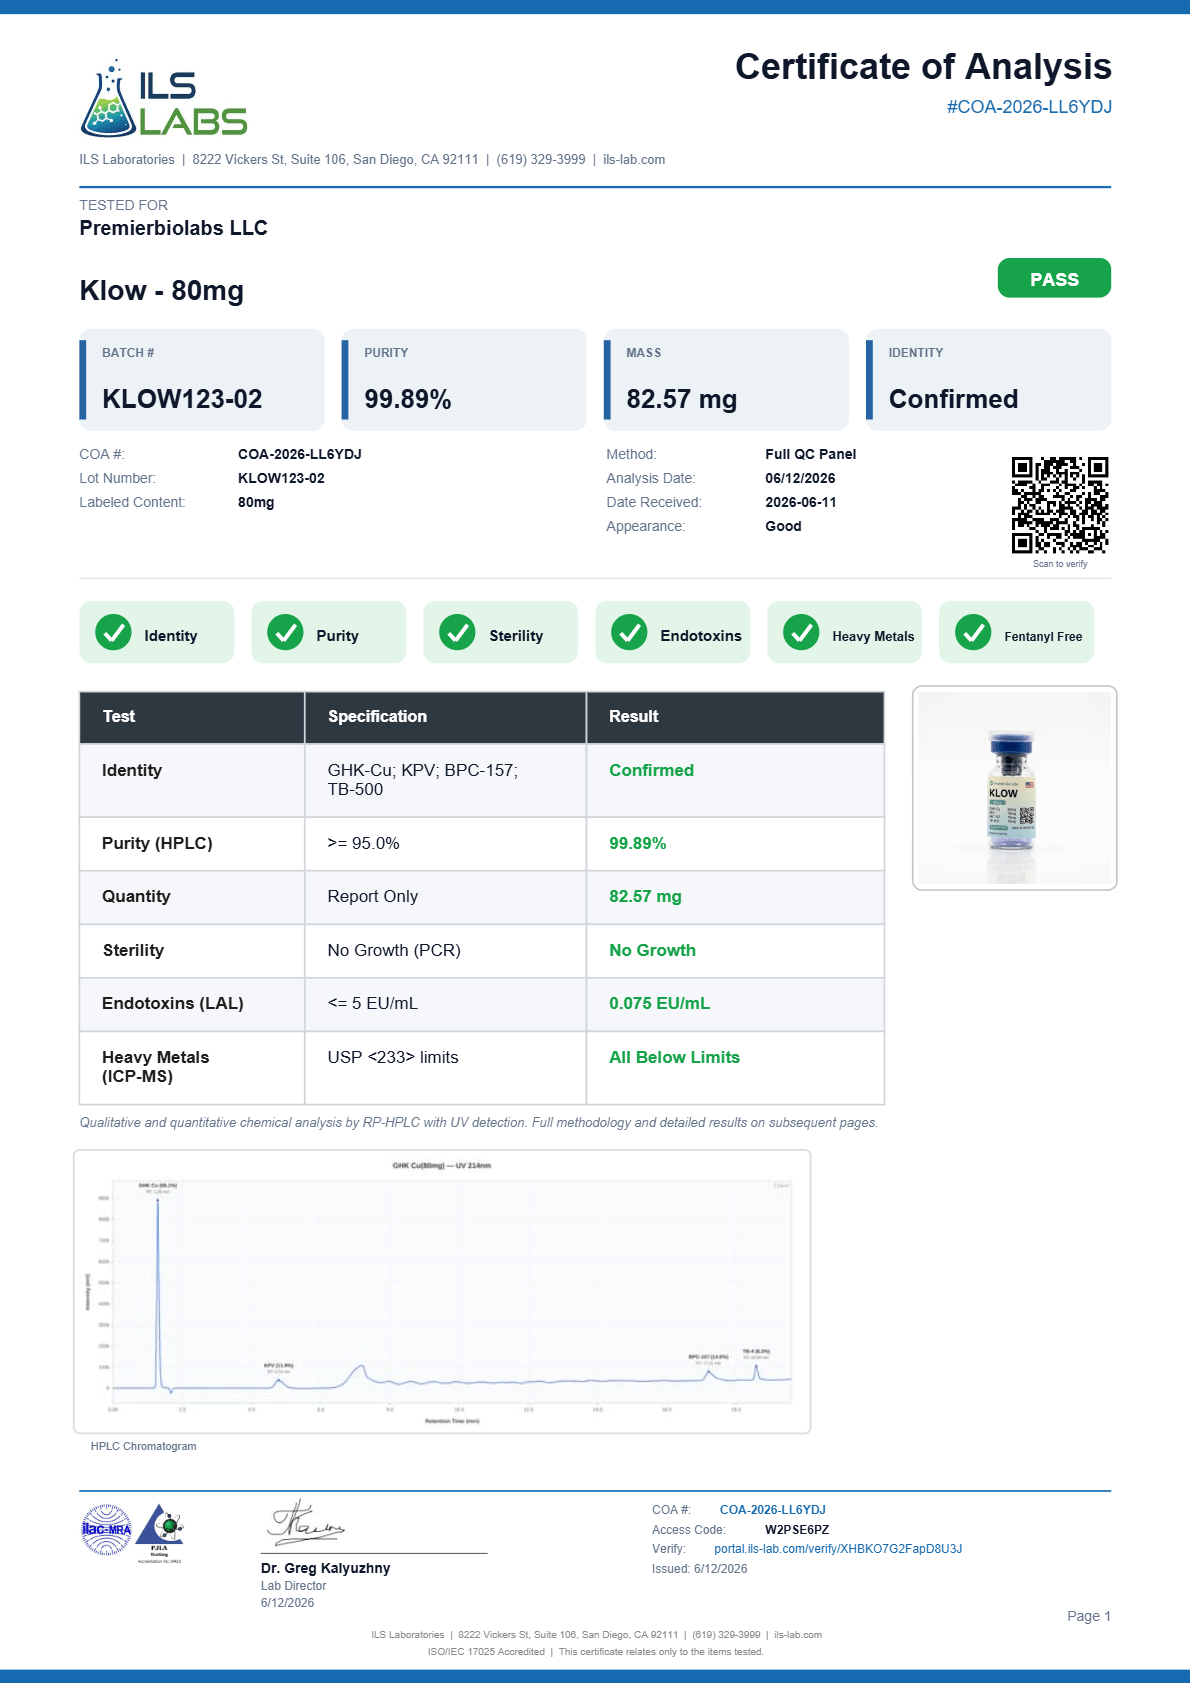Screen dimensions: 1190x1683
Task: Click the 'Certificate of Analysis' heading
Action: (x=923, y=67)
